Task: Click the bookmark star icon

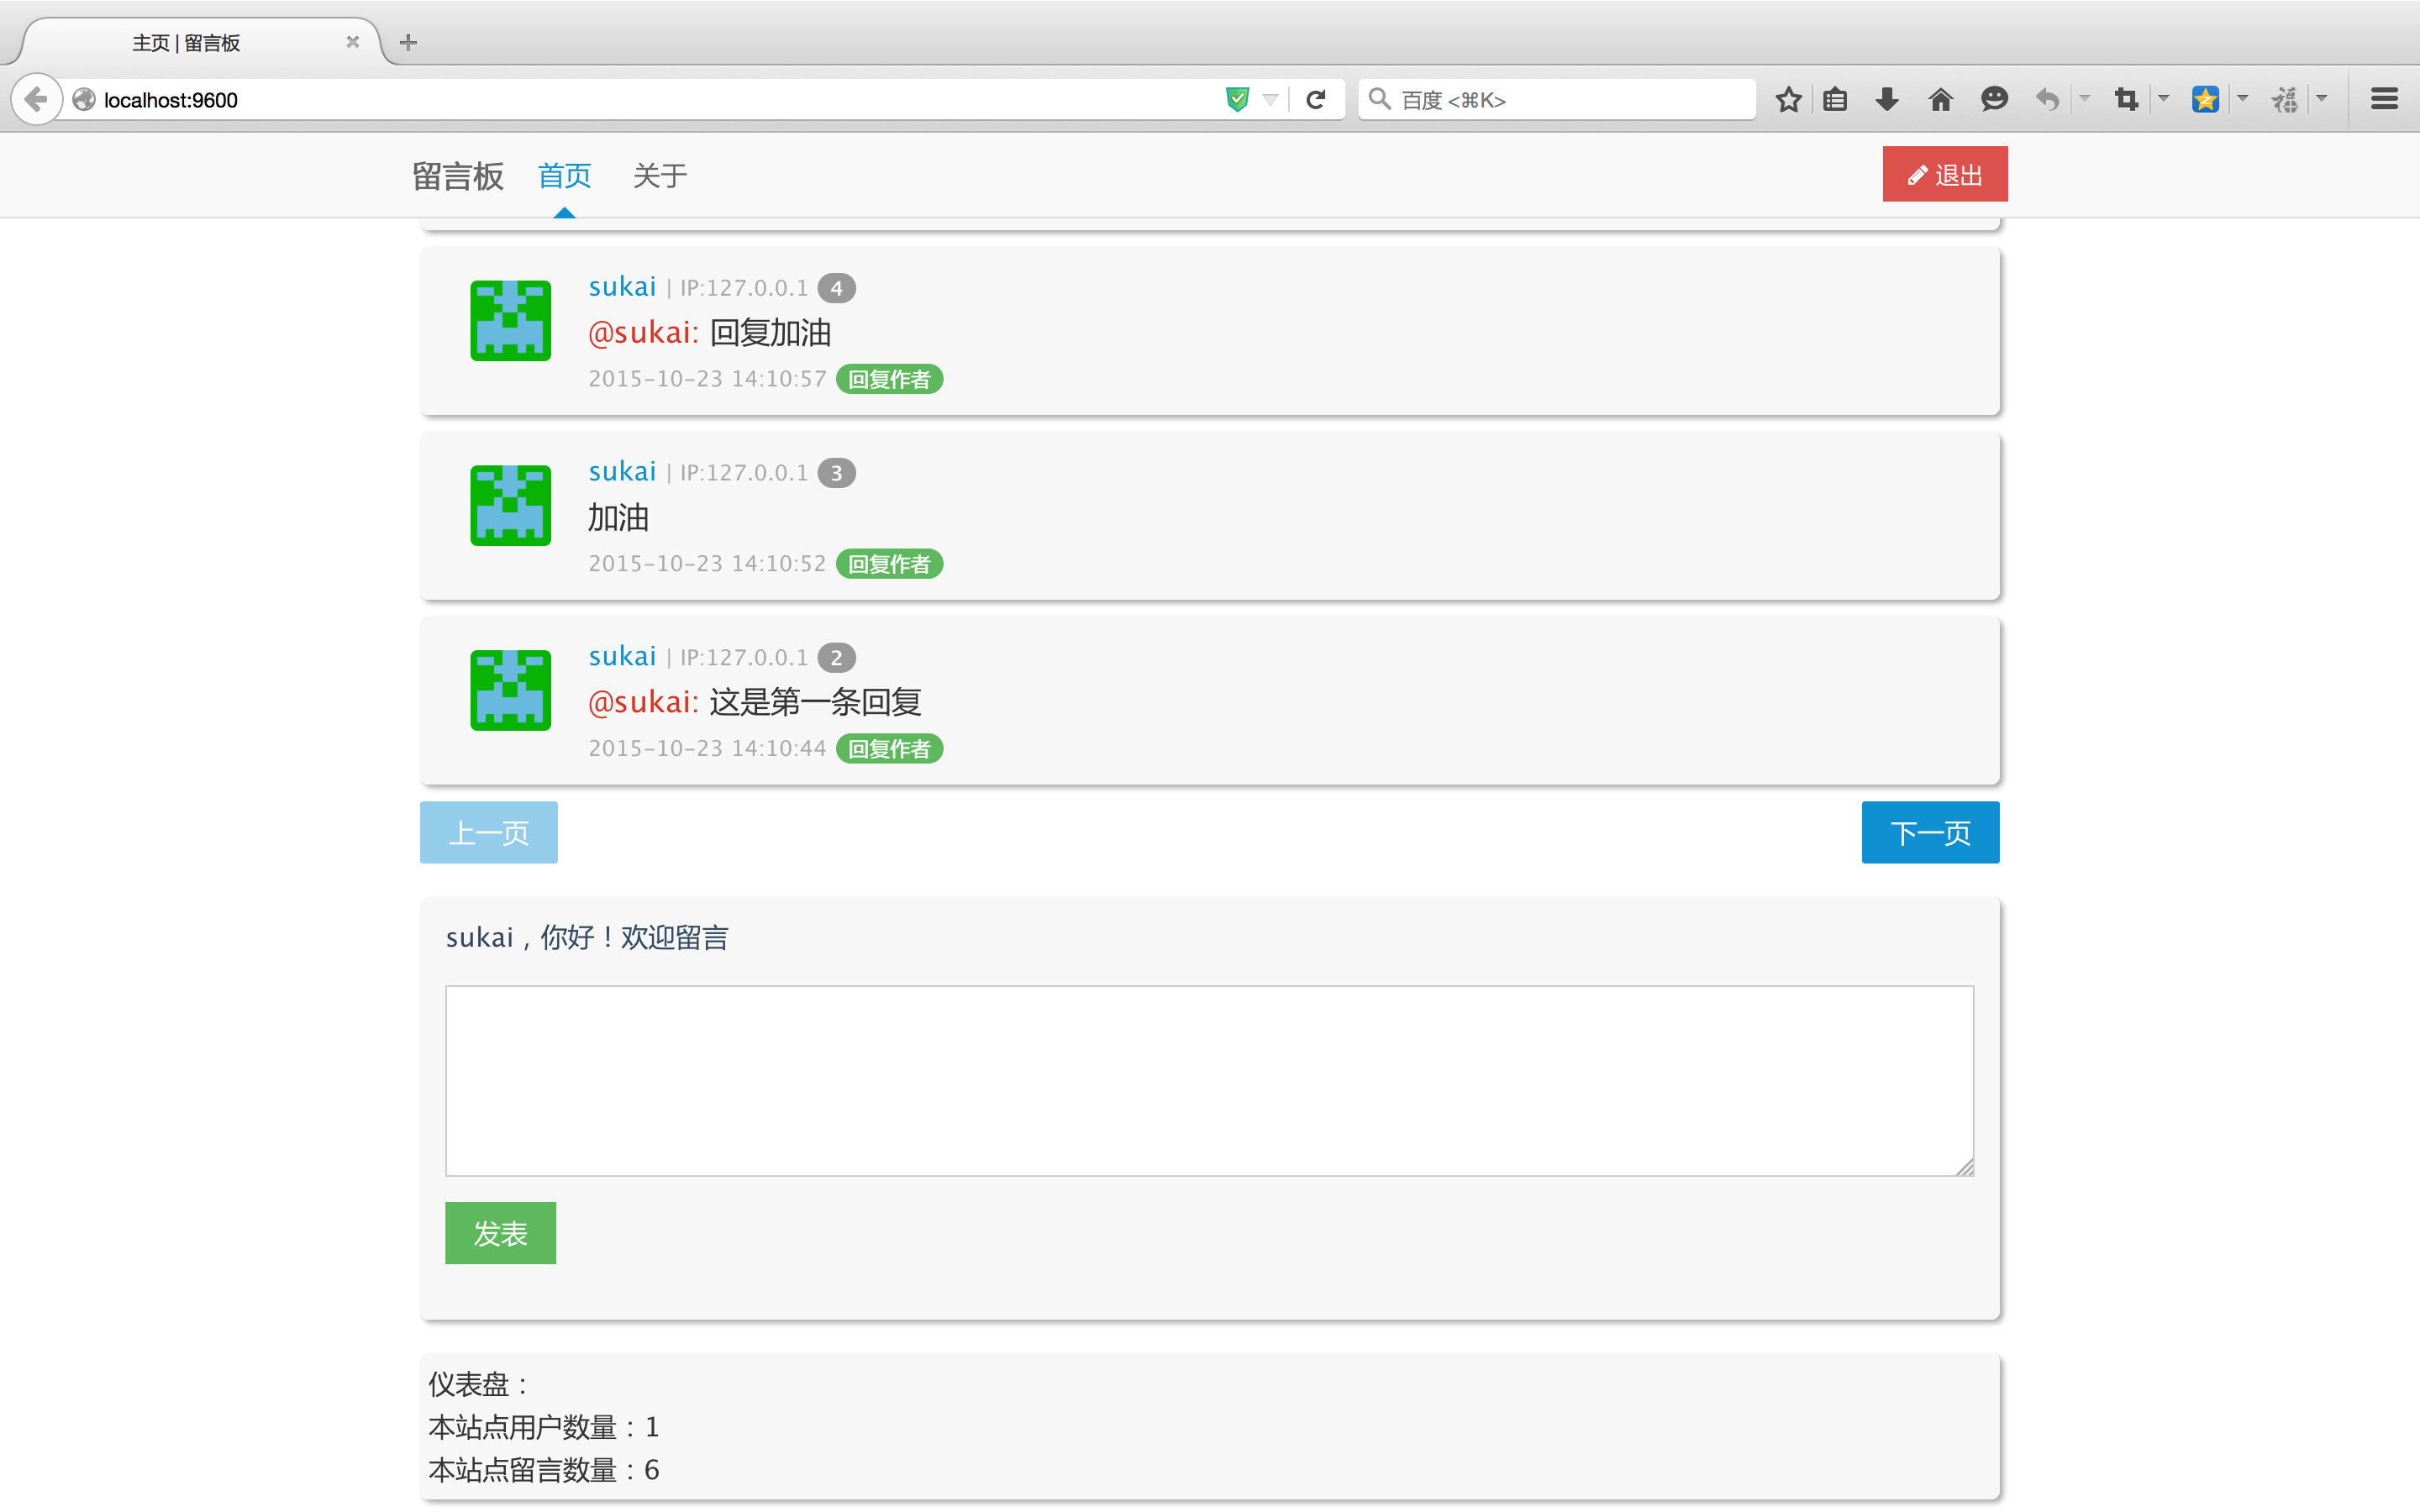Action: (x=1788, y=99)
